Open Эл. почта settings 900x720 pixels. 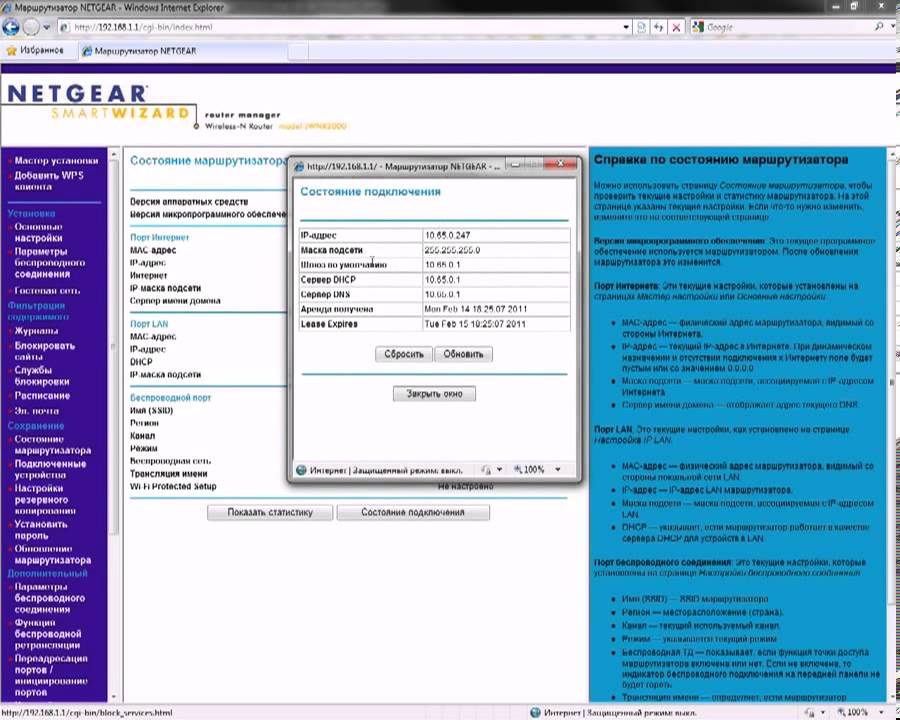click(x=37, y=411)
